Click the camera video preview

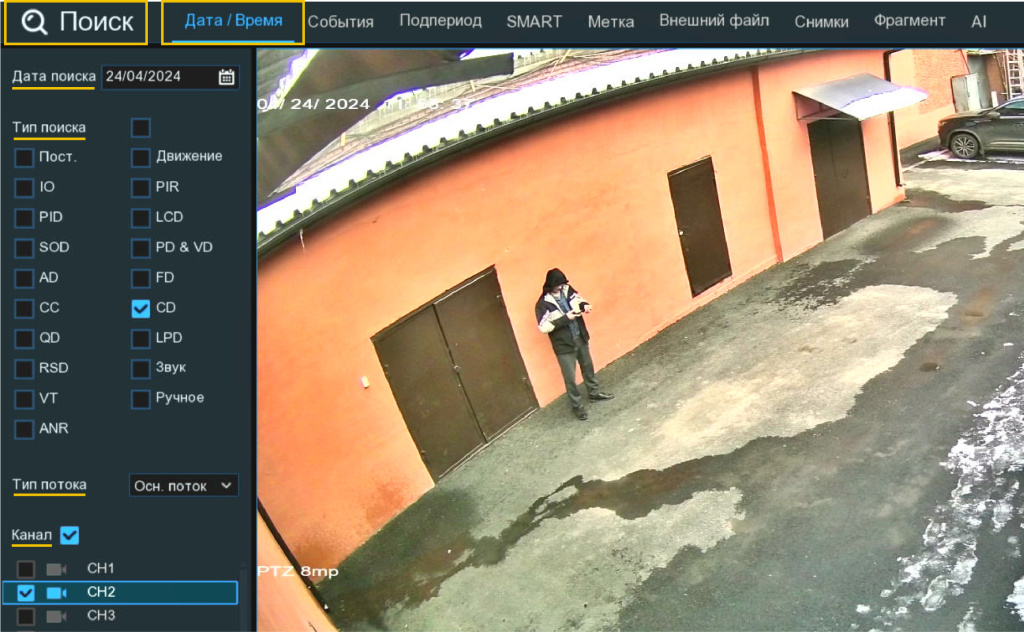640,340
